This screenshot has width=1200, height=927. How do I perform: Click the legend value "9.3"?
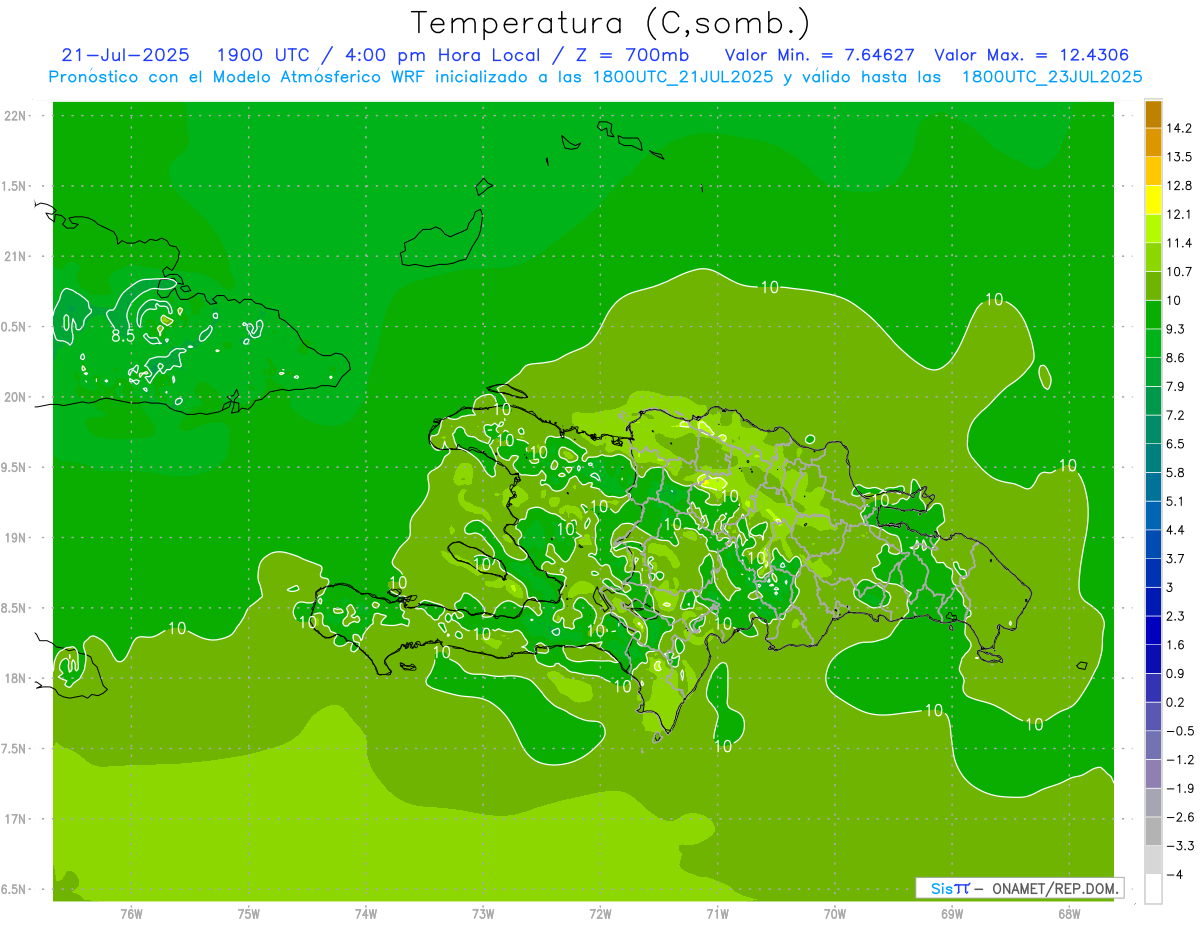(1177, 329)
